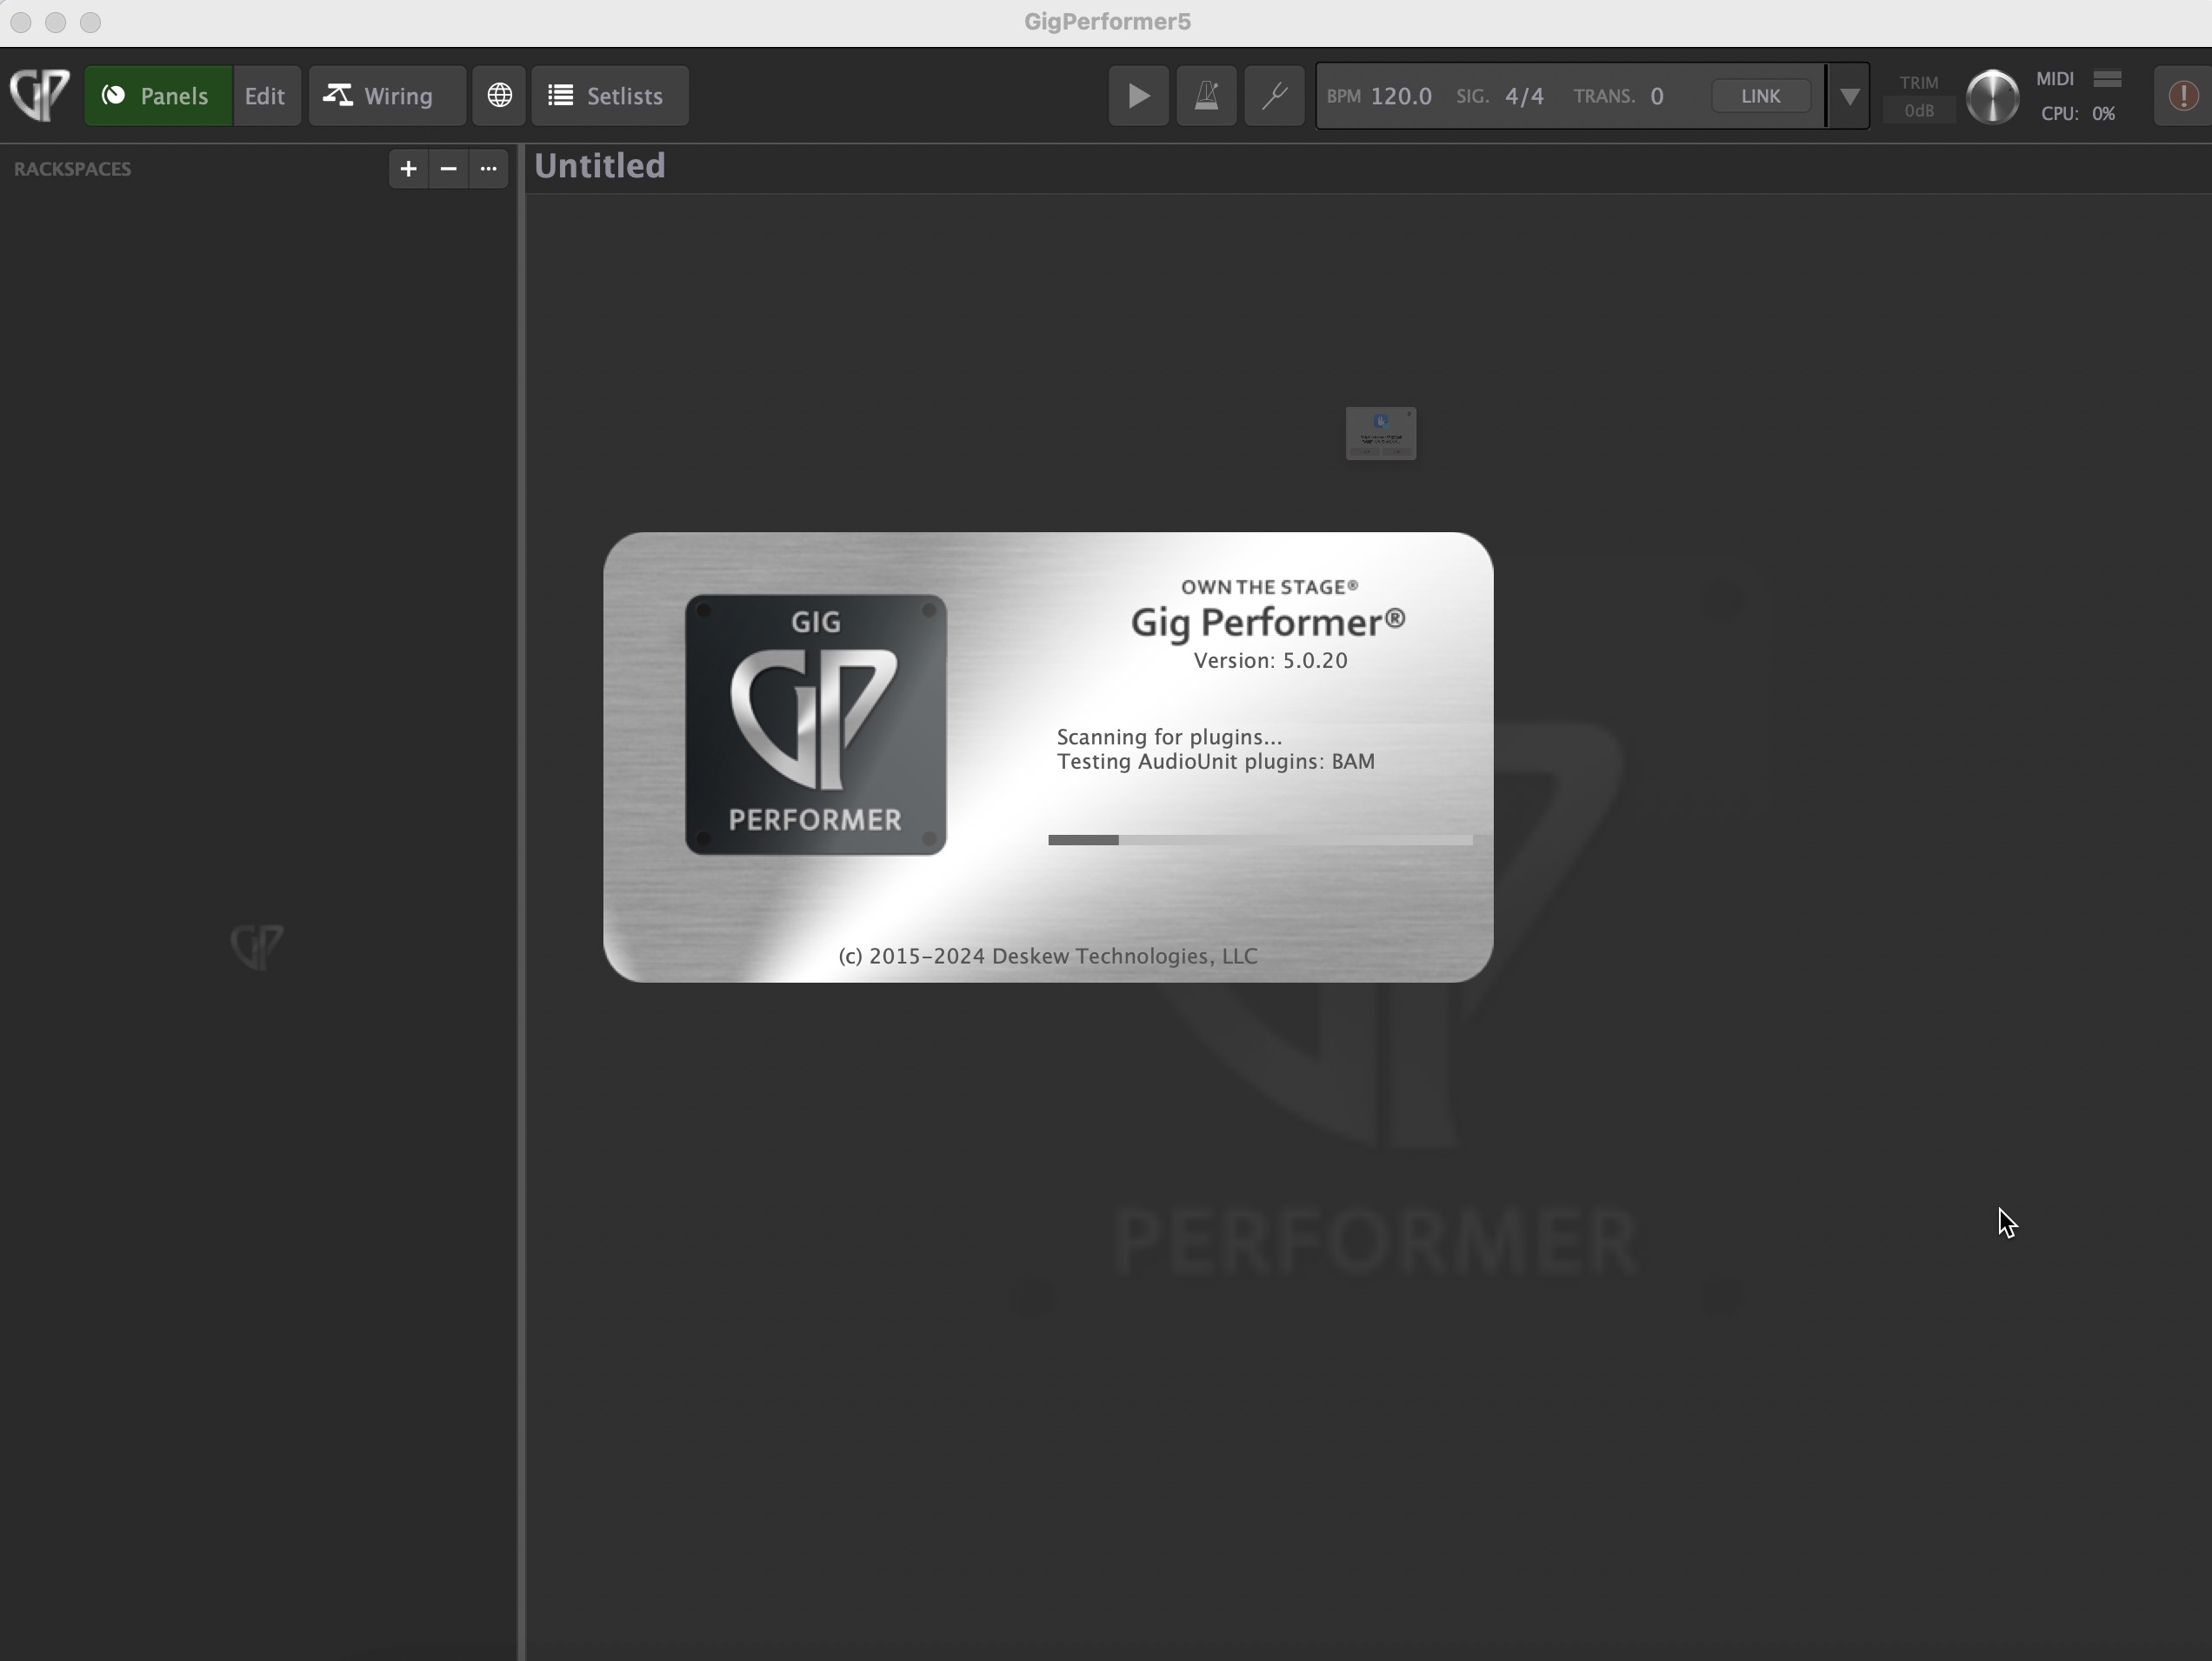2212x1661 pixels.
Task: Click the transpose value 0
Action: (1657, 96)
